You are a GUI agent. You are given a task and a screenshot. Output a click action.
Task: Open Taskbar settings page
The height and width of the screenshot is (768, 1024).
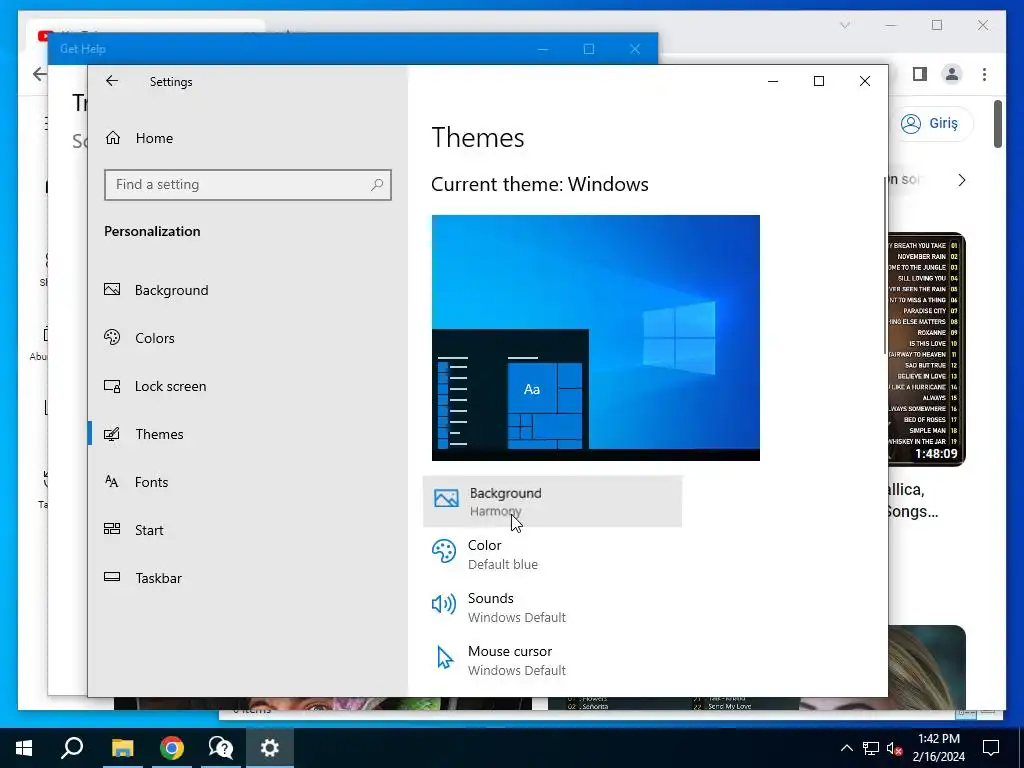tap(158, 578)
